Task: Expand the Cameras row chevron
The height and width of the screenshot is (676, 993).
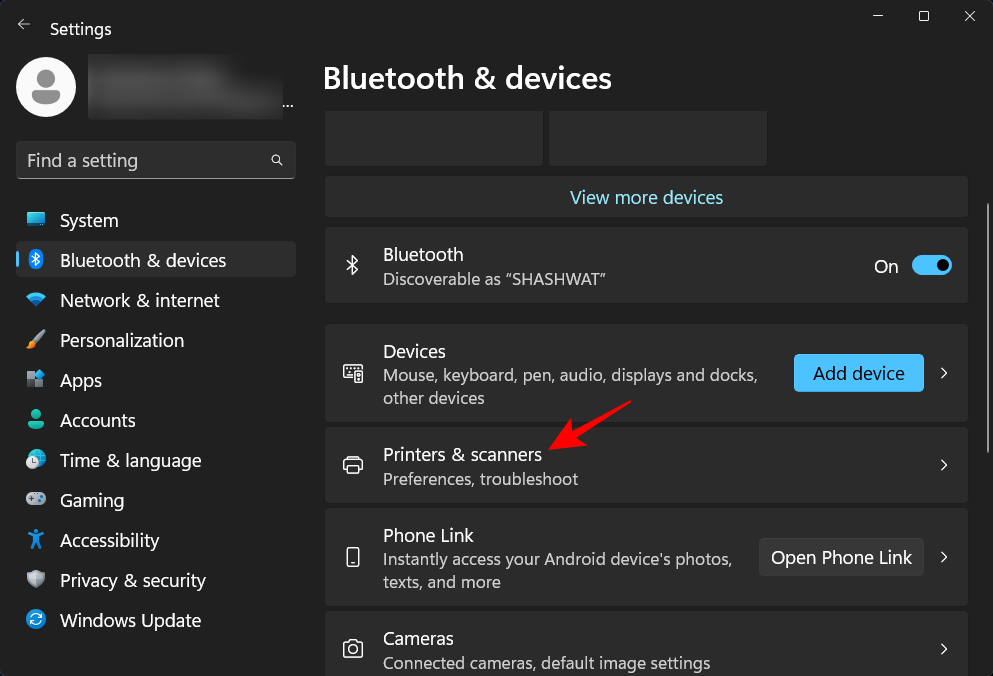Action: click(943, 649)
